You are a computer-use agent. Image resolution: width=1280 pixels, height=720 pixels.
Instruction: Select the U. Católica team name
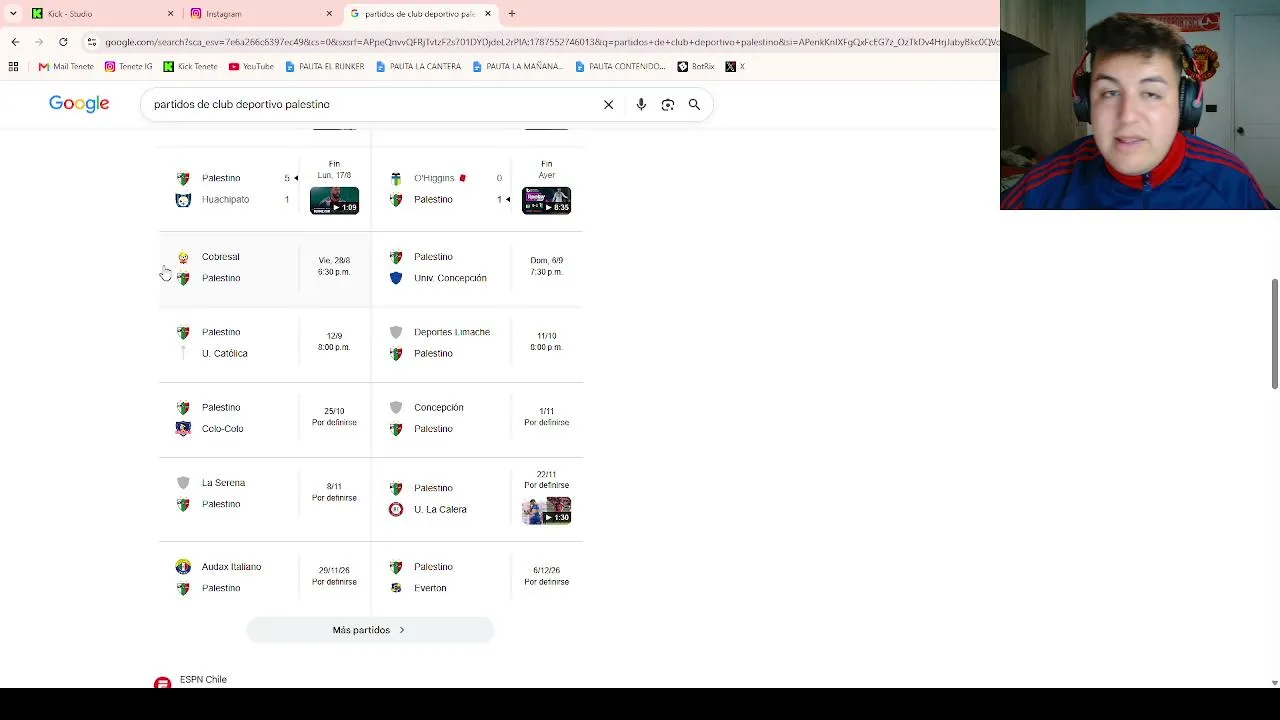(x=225, y=353)
